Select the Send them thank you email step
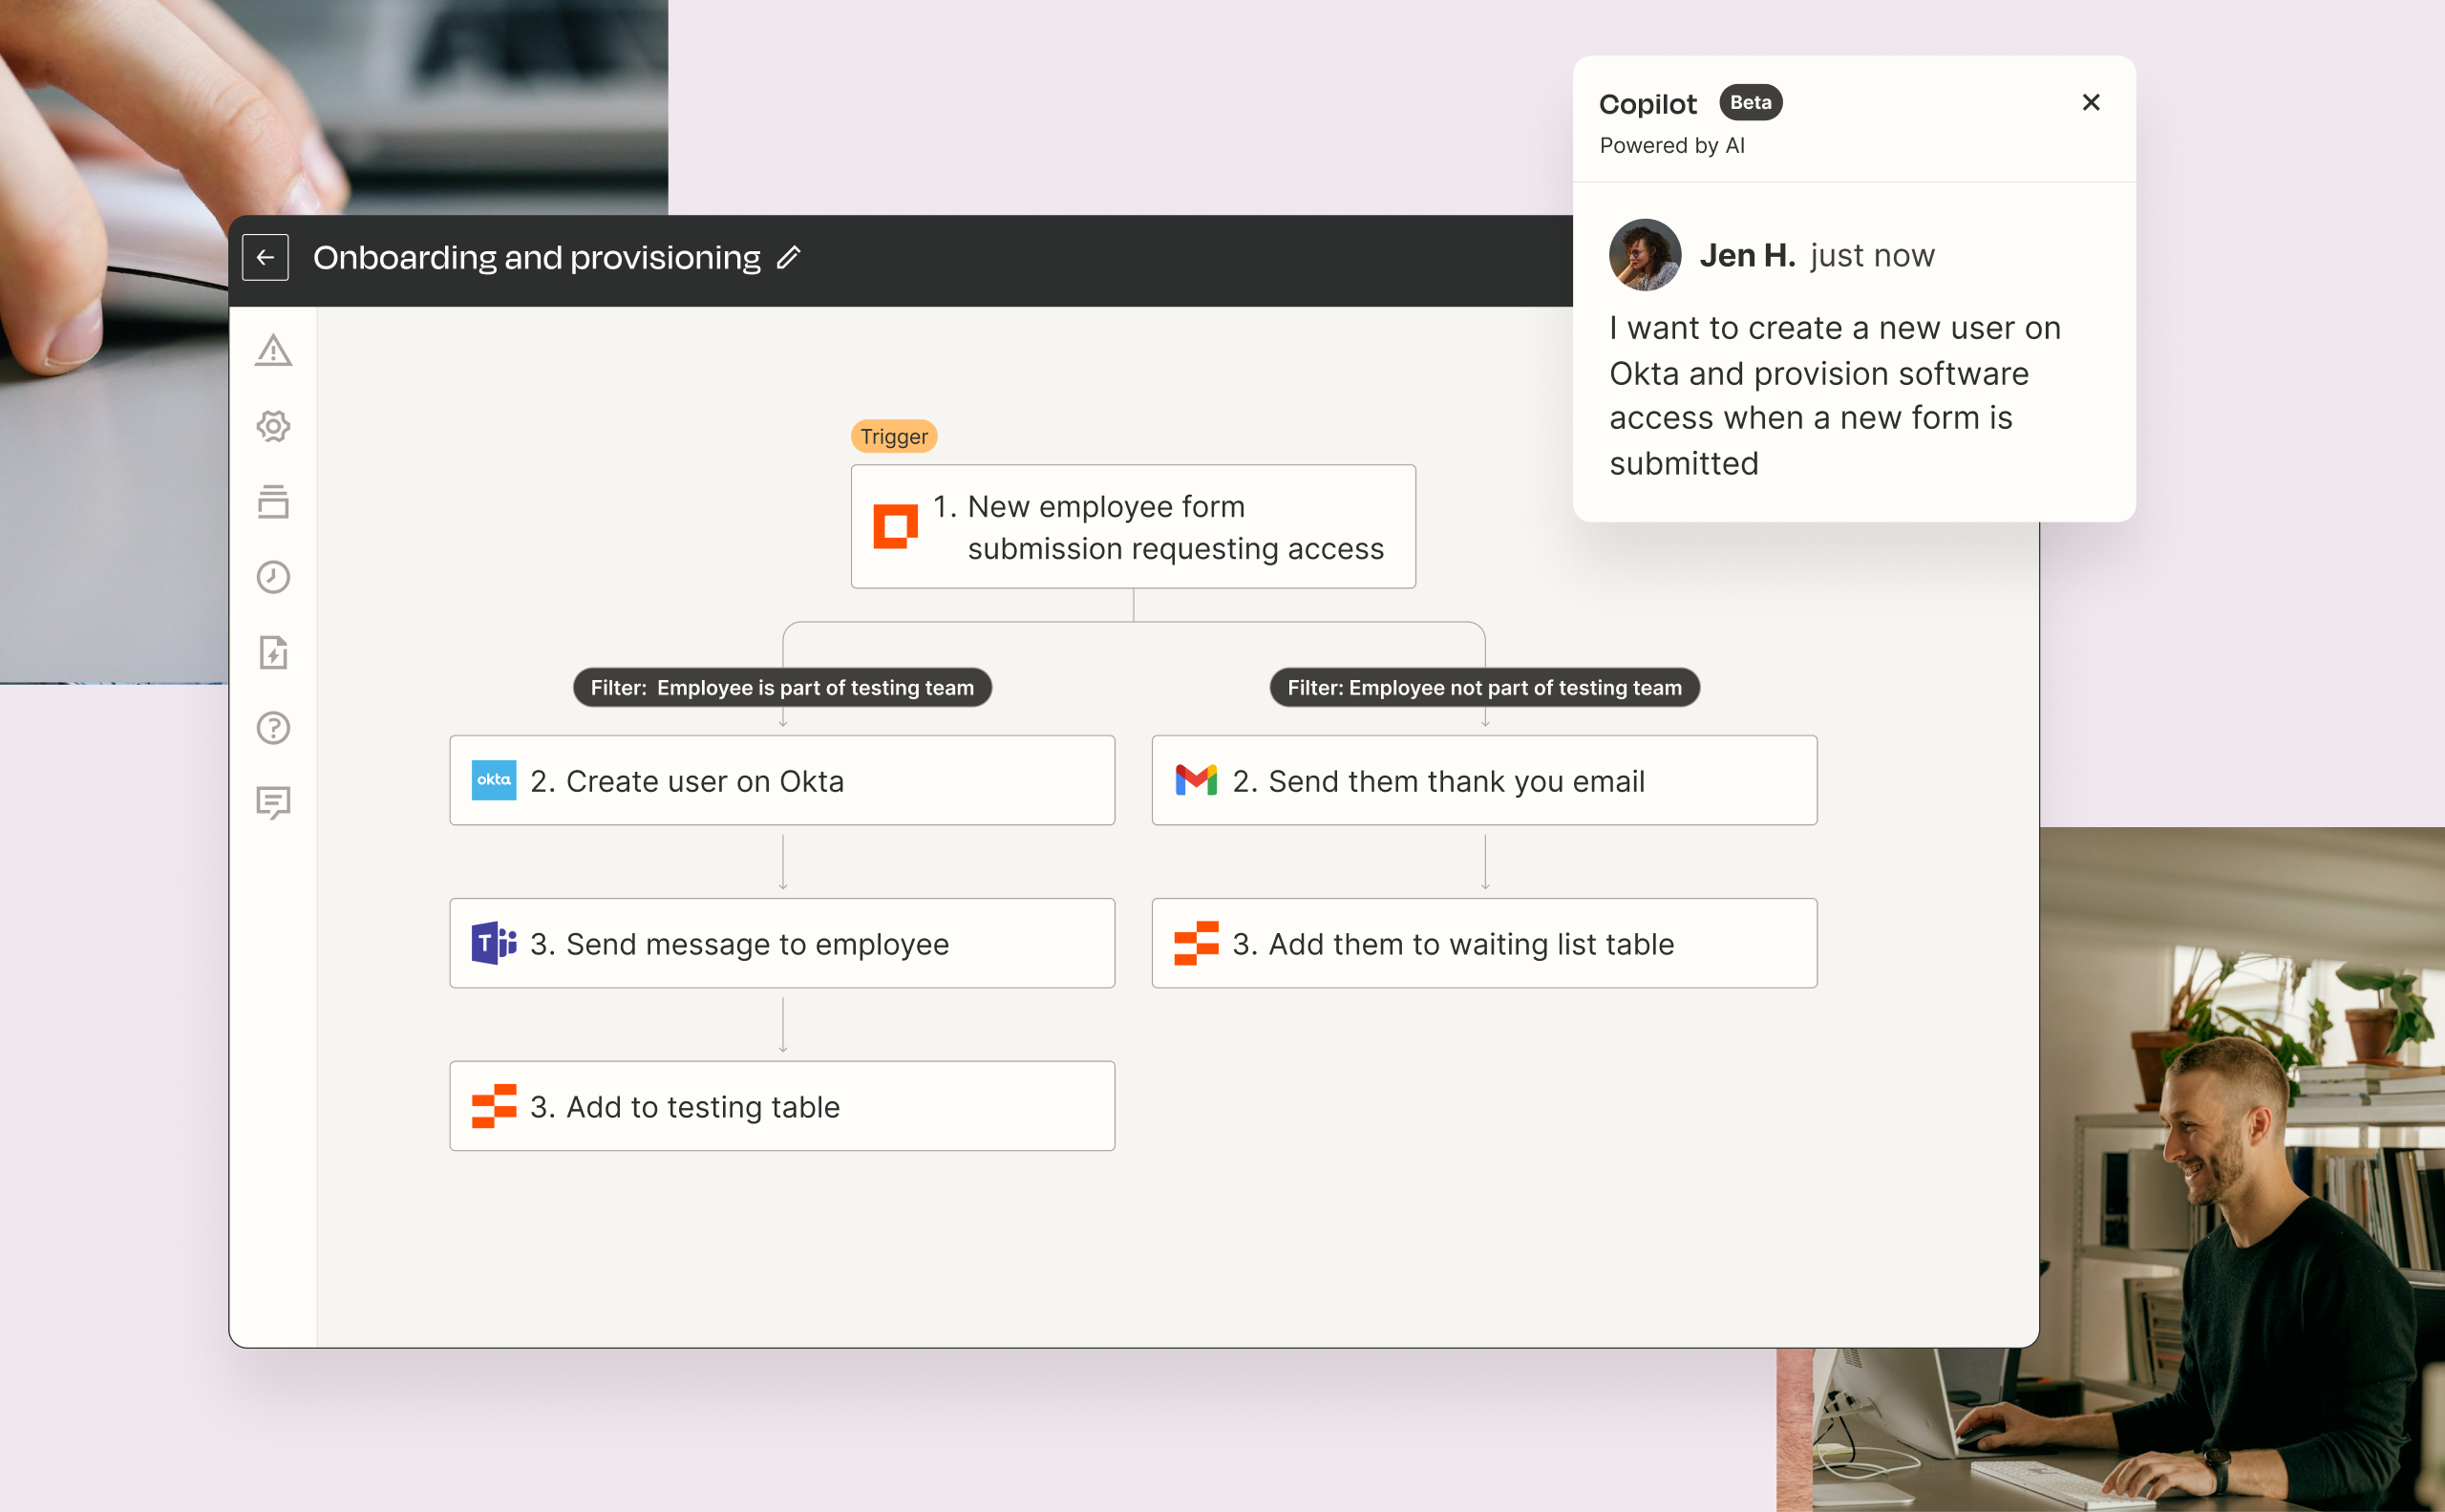This screenshot has height=1512, width=2445. pos(1484,781)
